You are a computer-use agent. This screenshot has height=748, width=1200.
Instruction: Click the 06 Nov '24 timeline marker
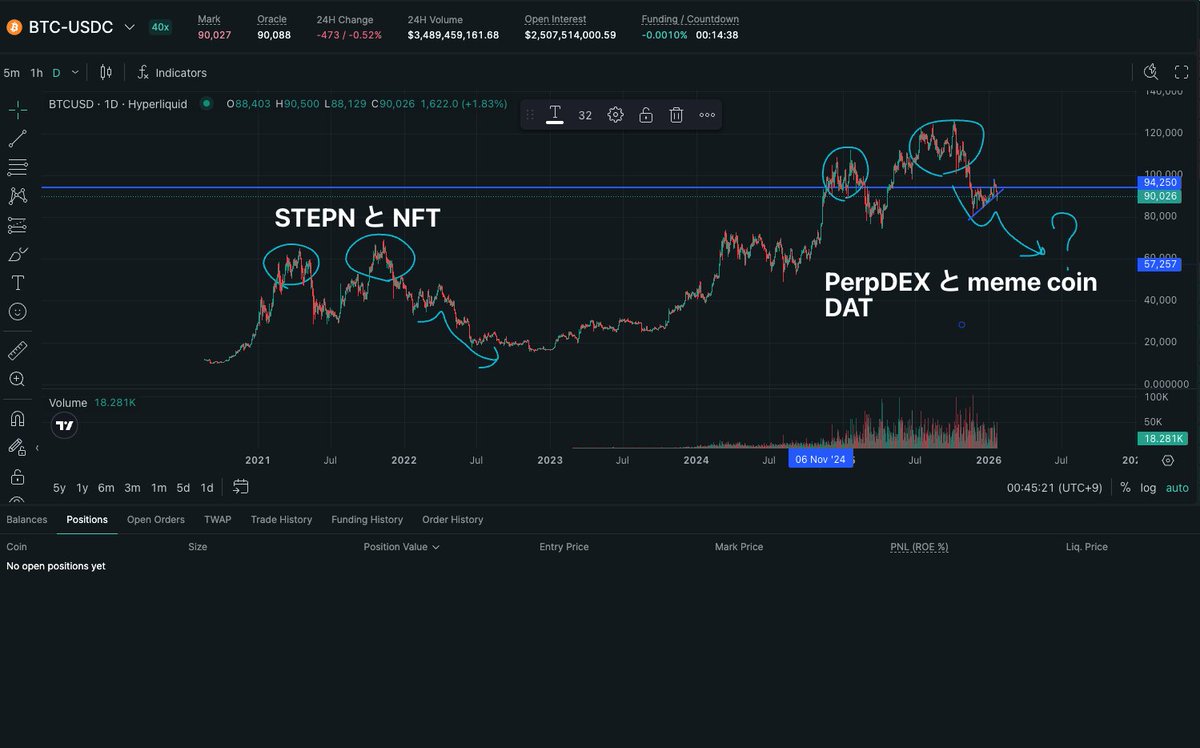coord(821,458)
